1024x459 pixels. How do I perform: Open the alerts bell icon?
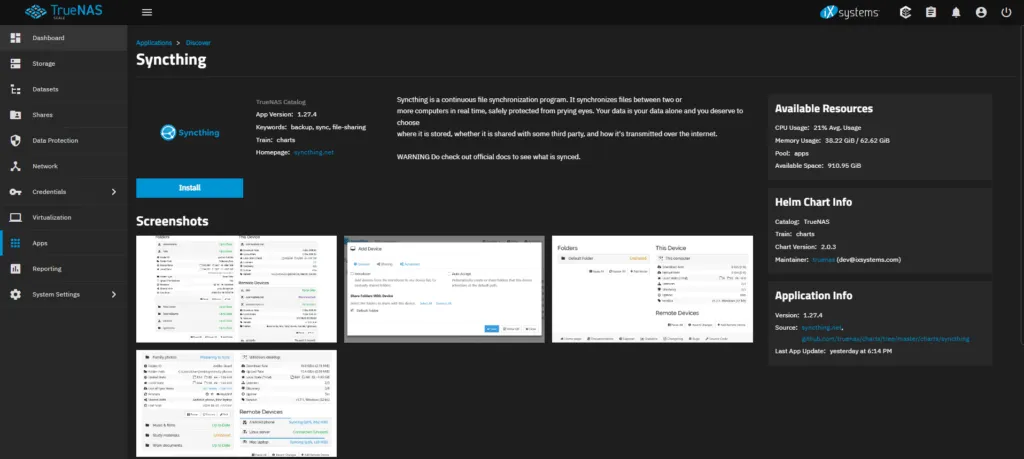pos(956,12)
